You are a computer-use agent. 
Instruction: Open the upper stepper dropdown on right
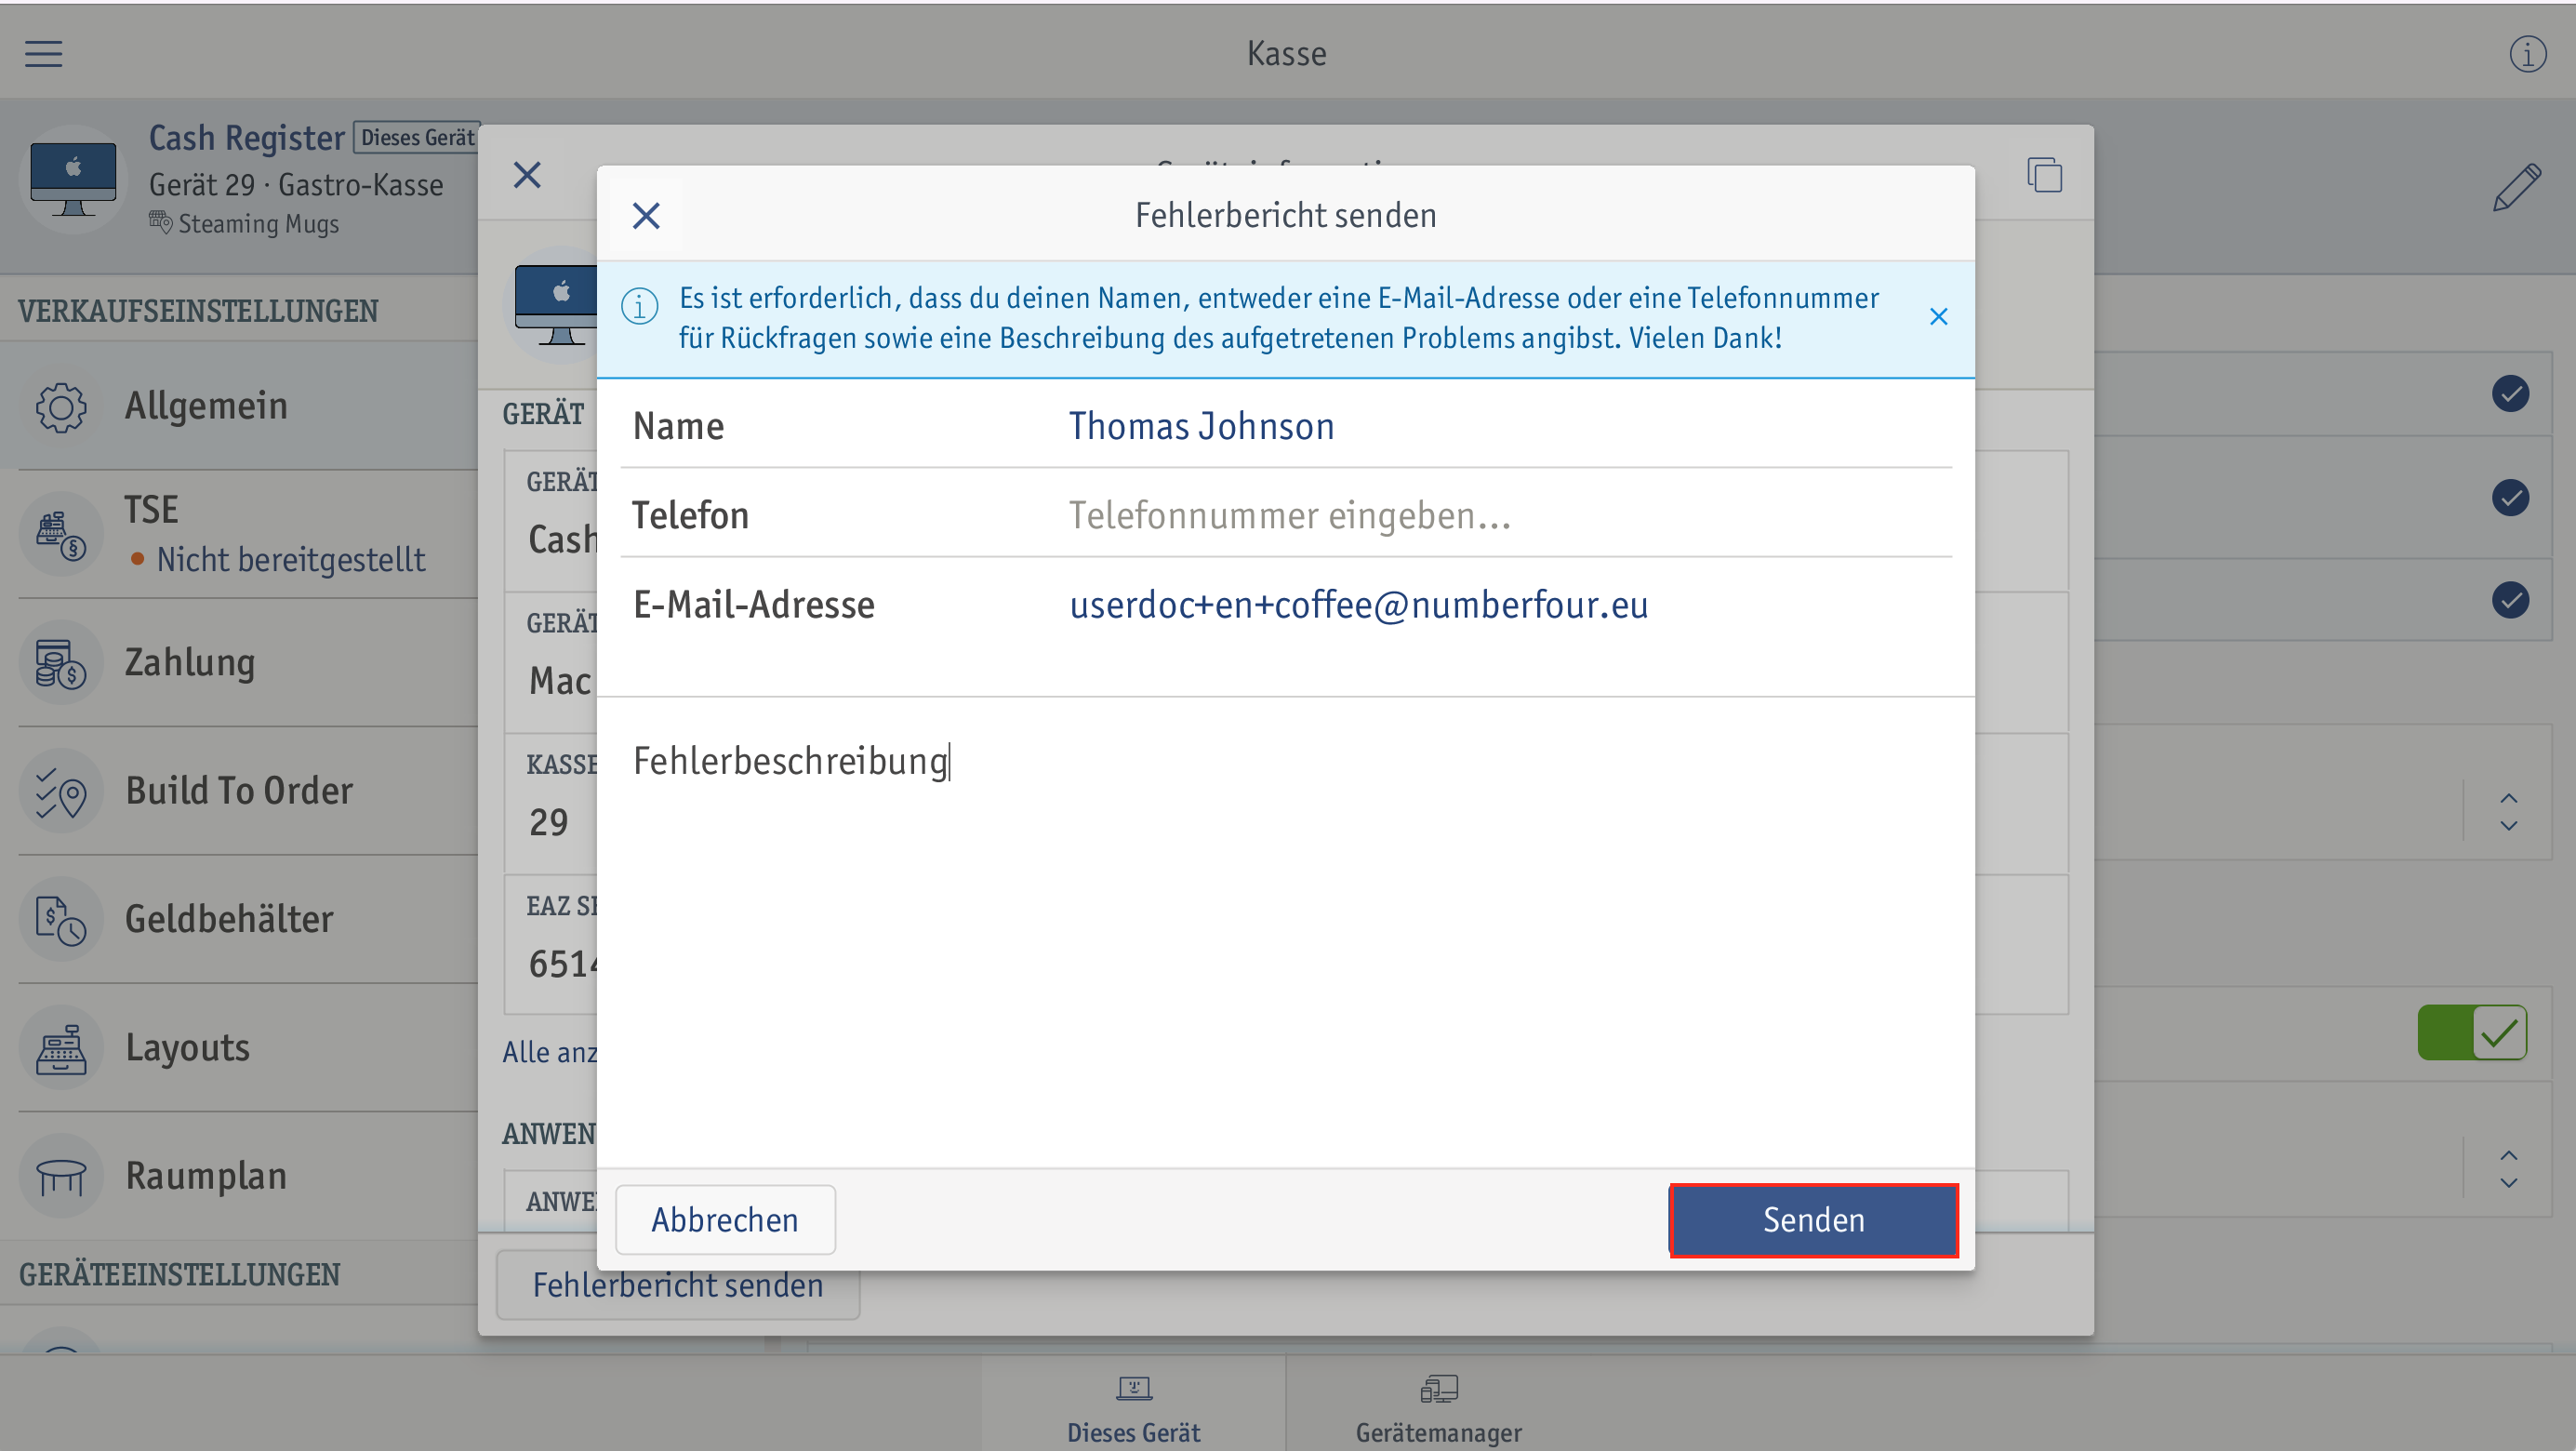coord(2508,811)
